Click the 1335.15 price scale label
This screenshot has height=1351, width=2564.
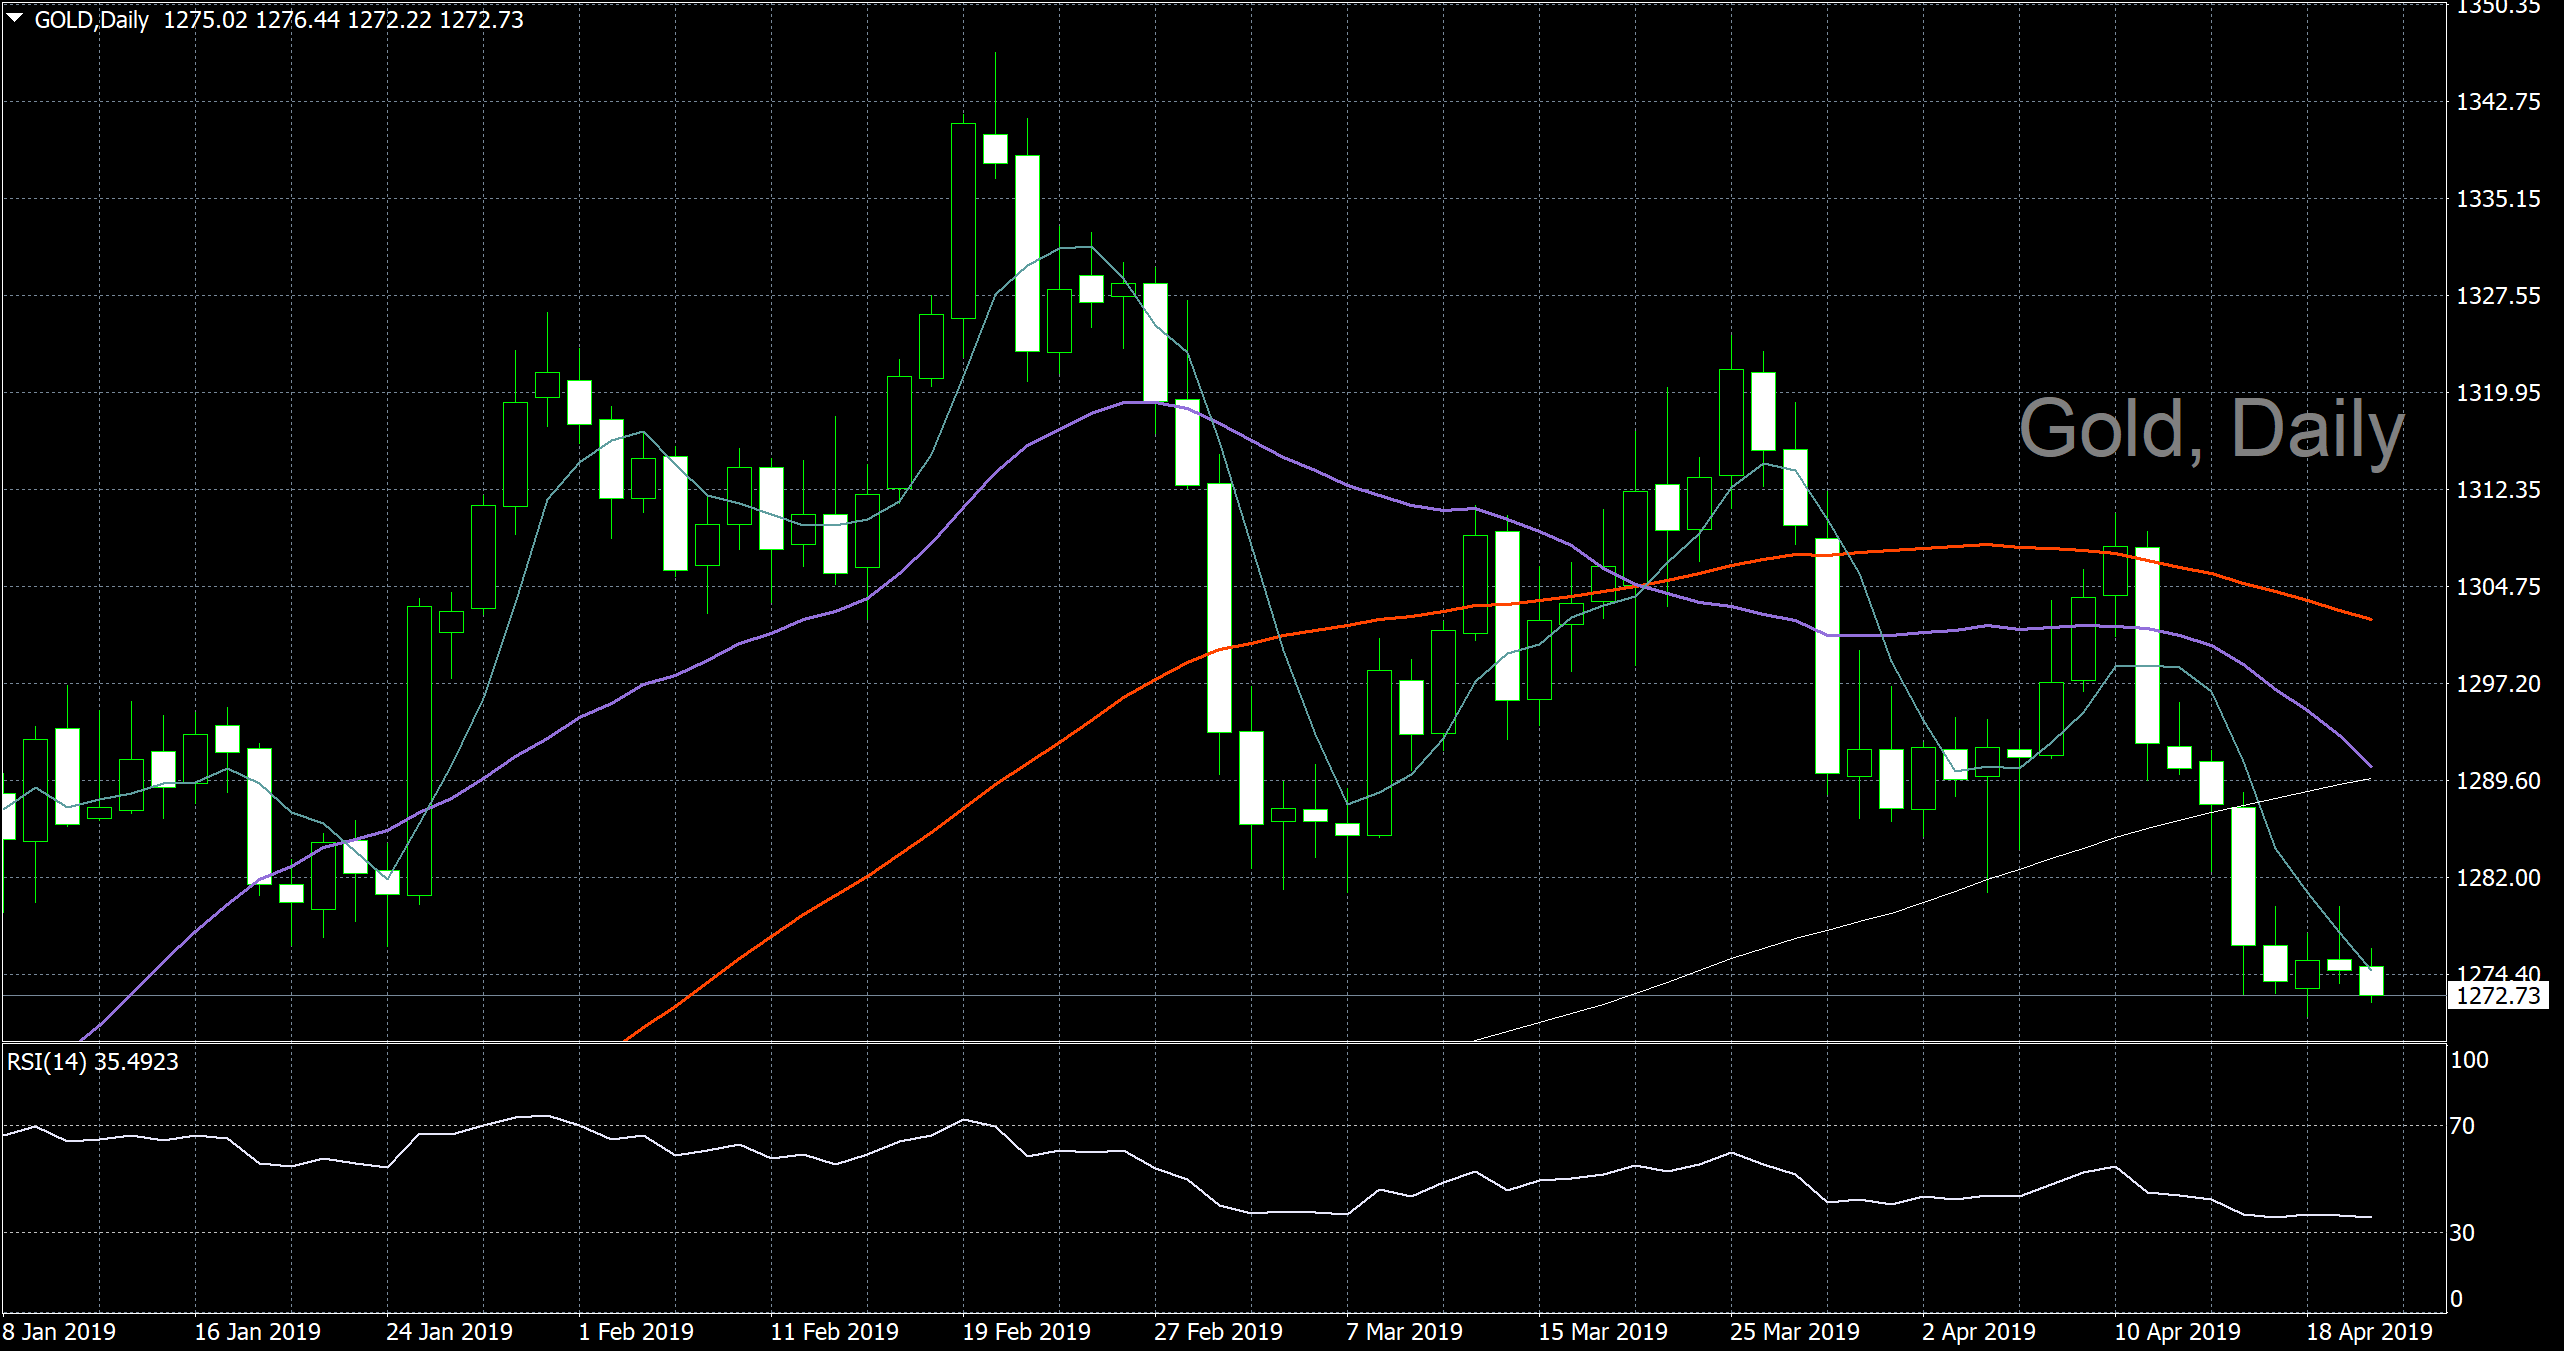[x=2498, y=199]
